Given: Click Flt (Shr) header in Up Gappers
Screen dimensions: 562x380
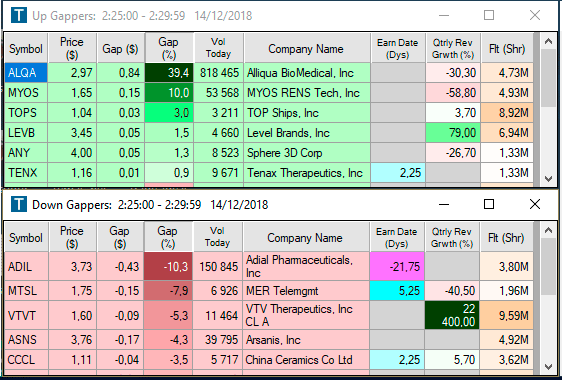Looking at the screenshot, I should coord(507,48).
